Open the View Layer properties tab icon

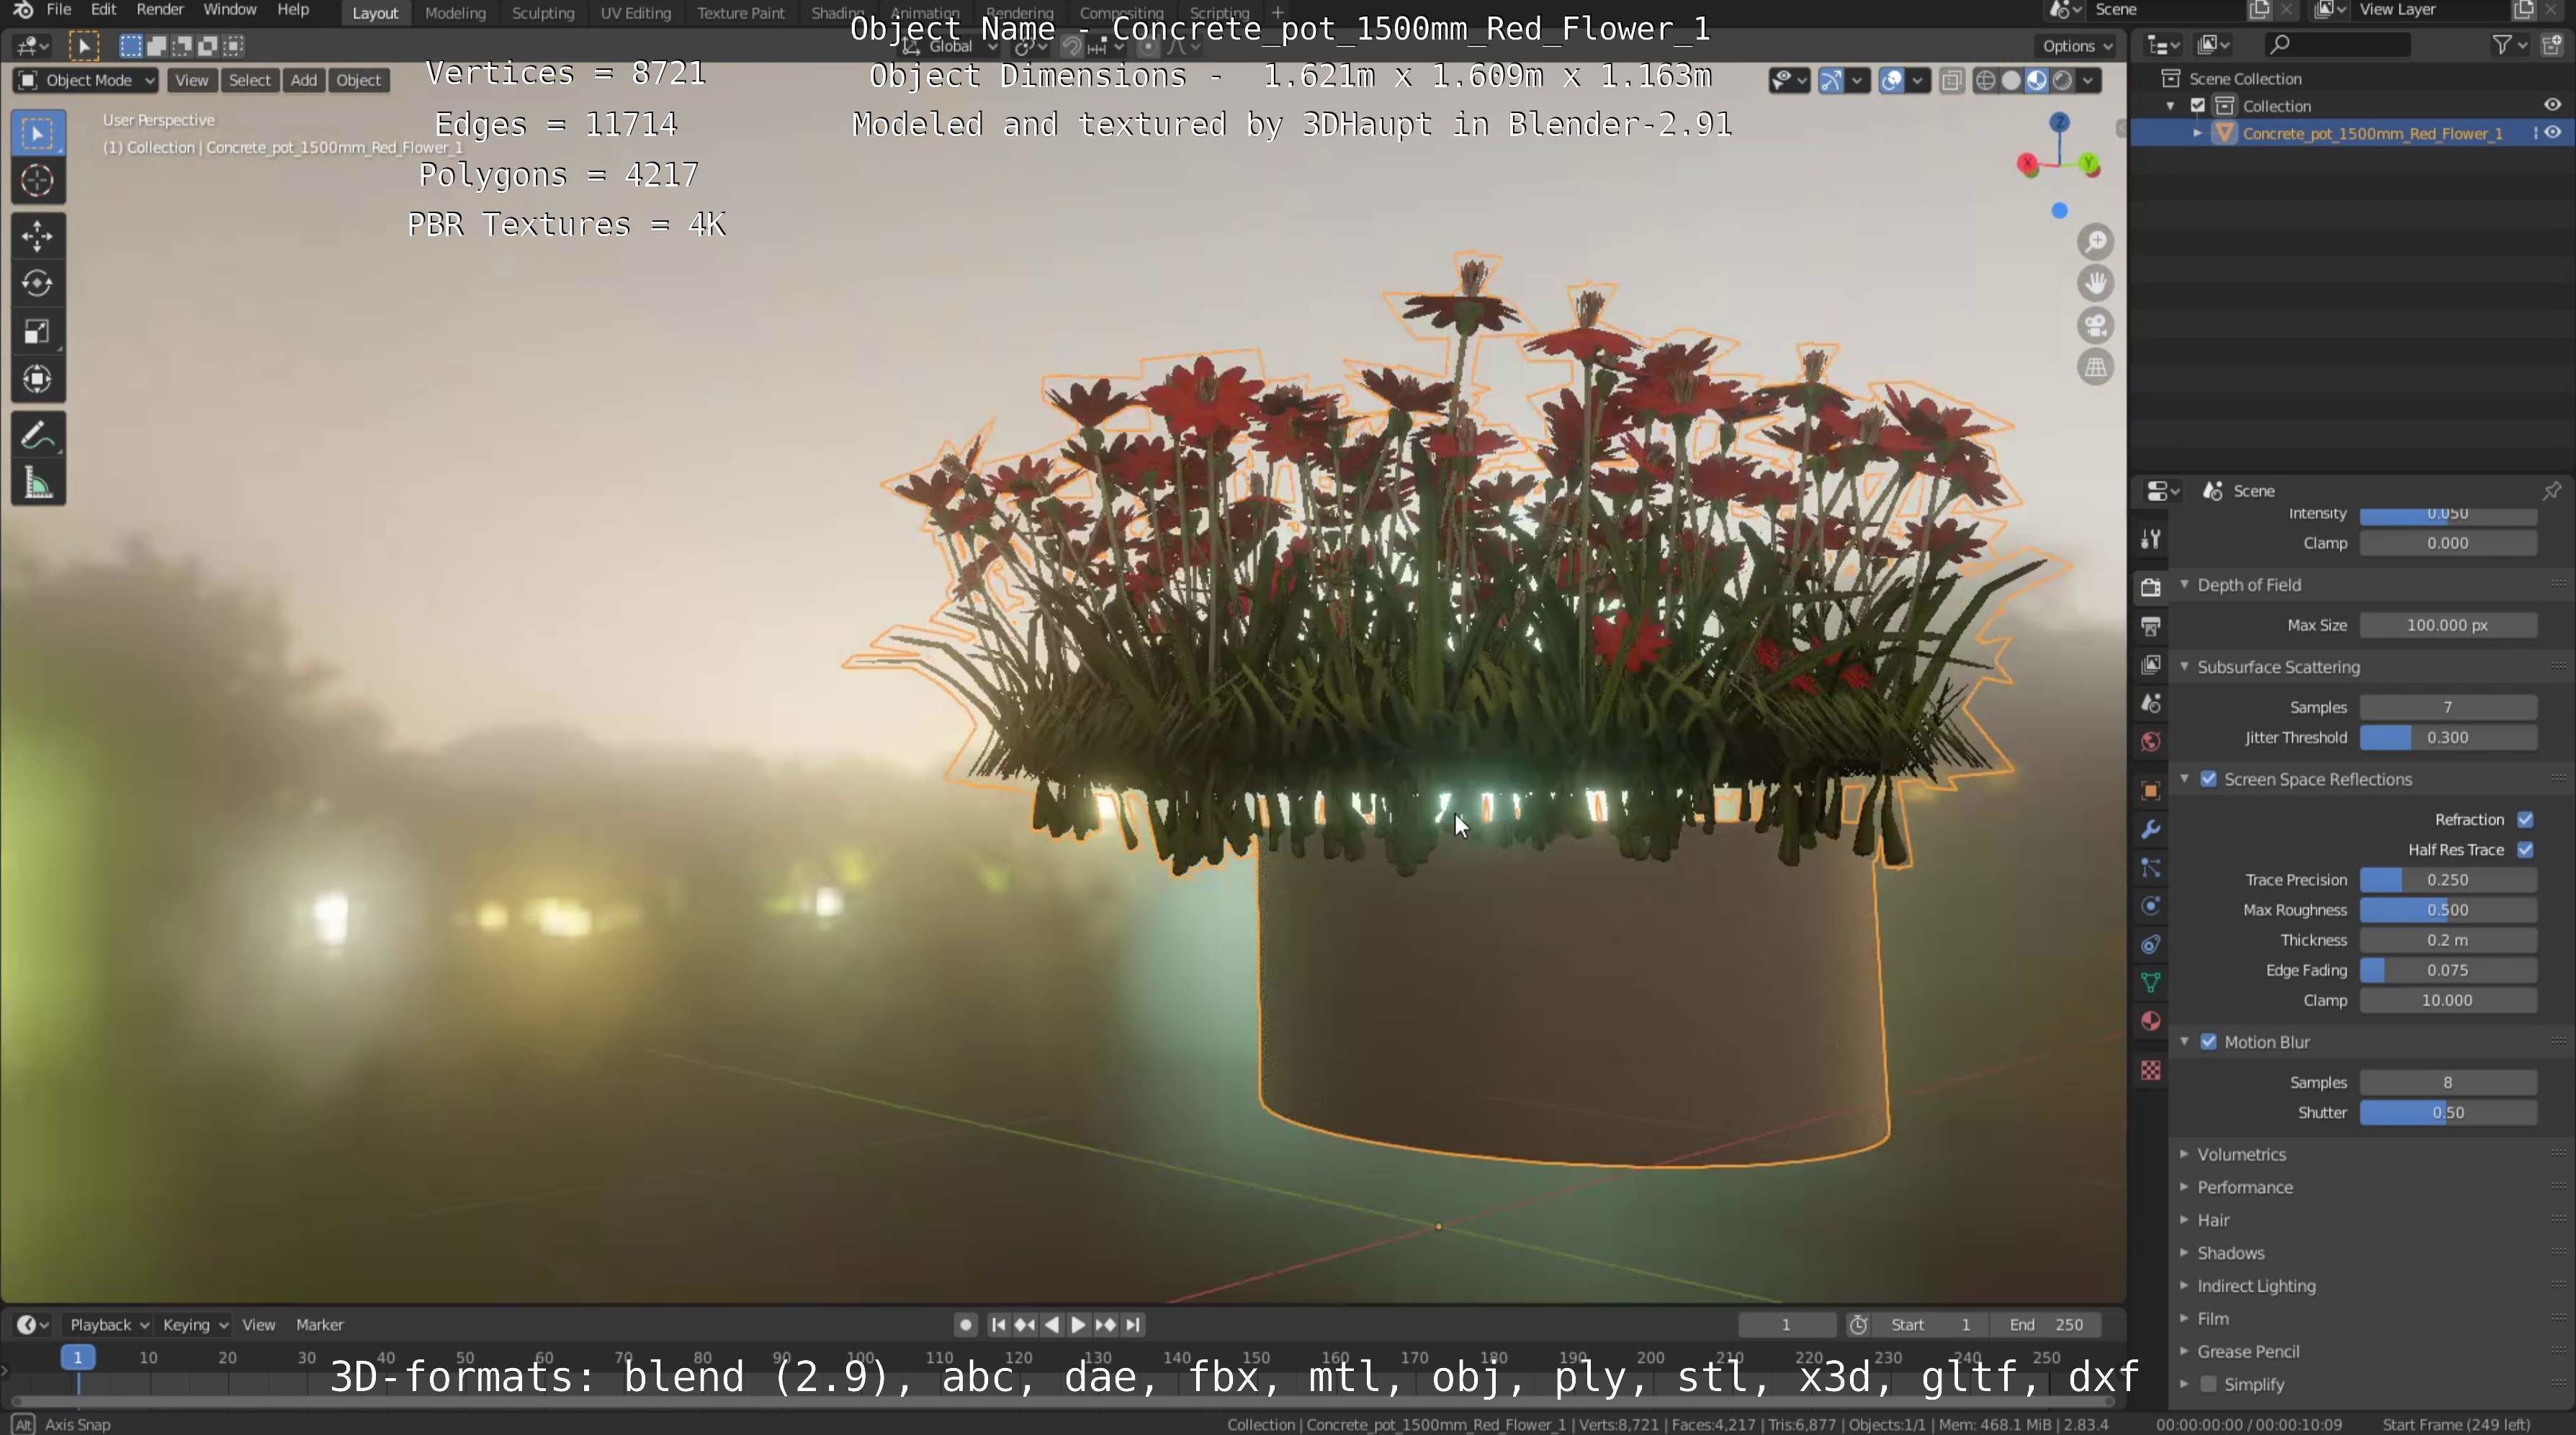pos(2151,665)
